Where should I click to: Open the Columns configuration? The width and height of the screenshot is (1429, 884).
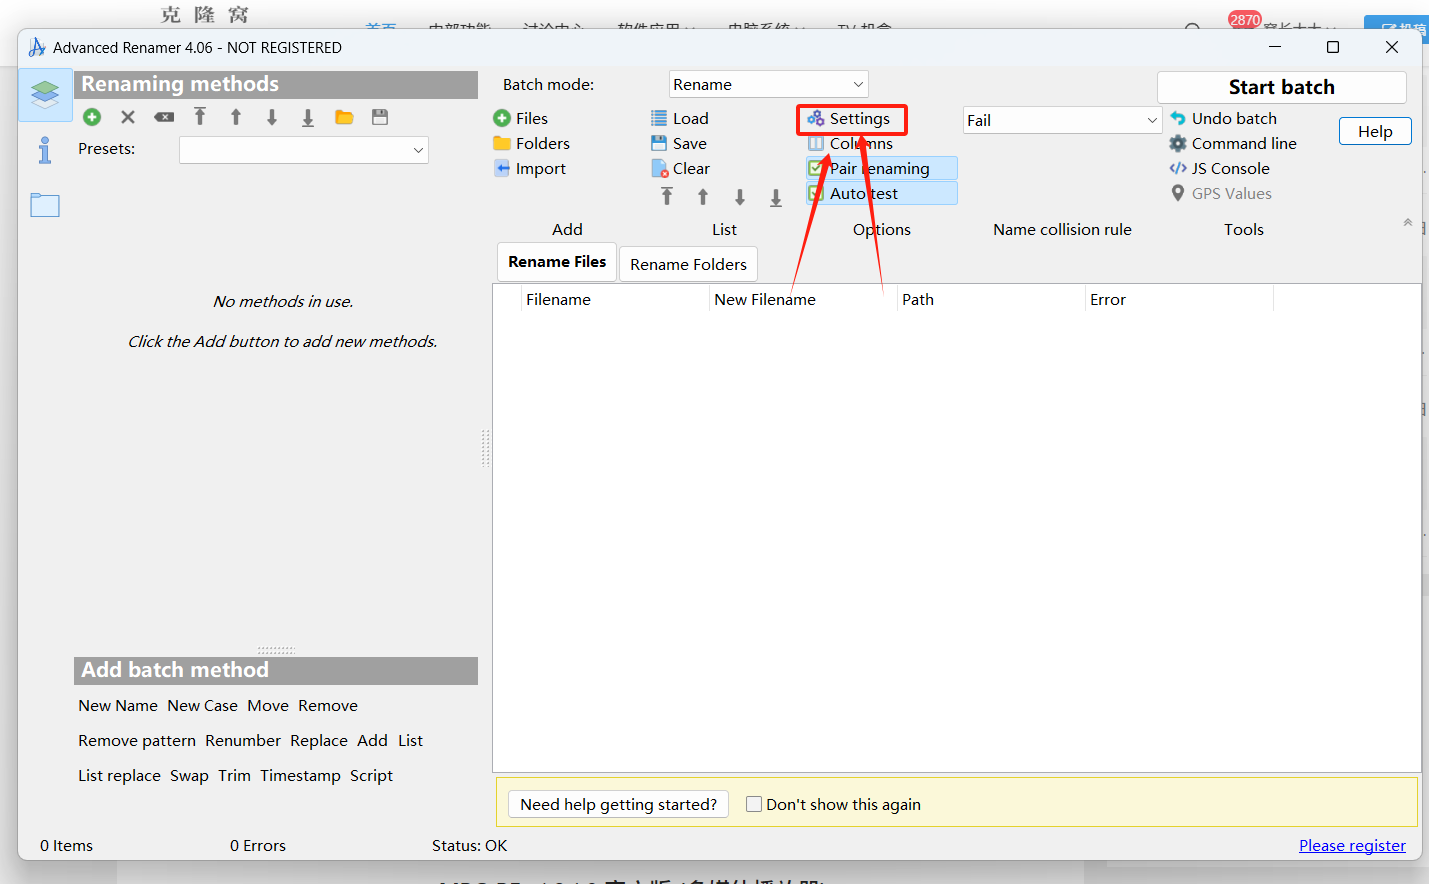click(851, 143)
